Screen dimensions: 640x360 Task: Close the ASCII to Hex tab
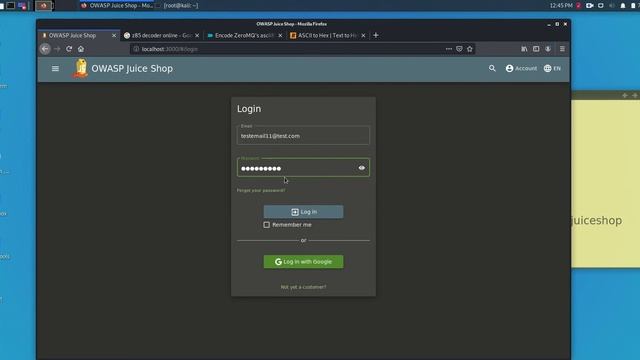coord(363,36)
